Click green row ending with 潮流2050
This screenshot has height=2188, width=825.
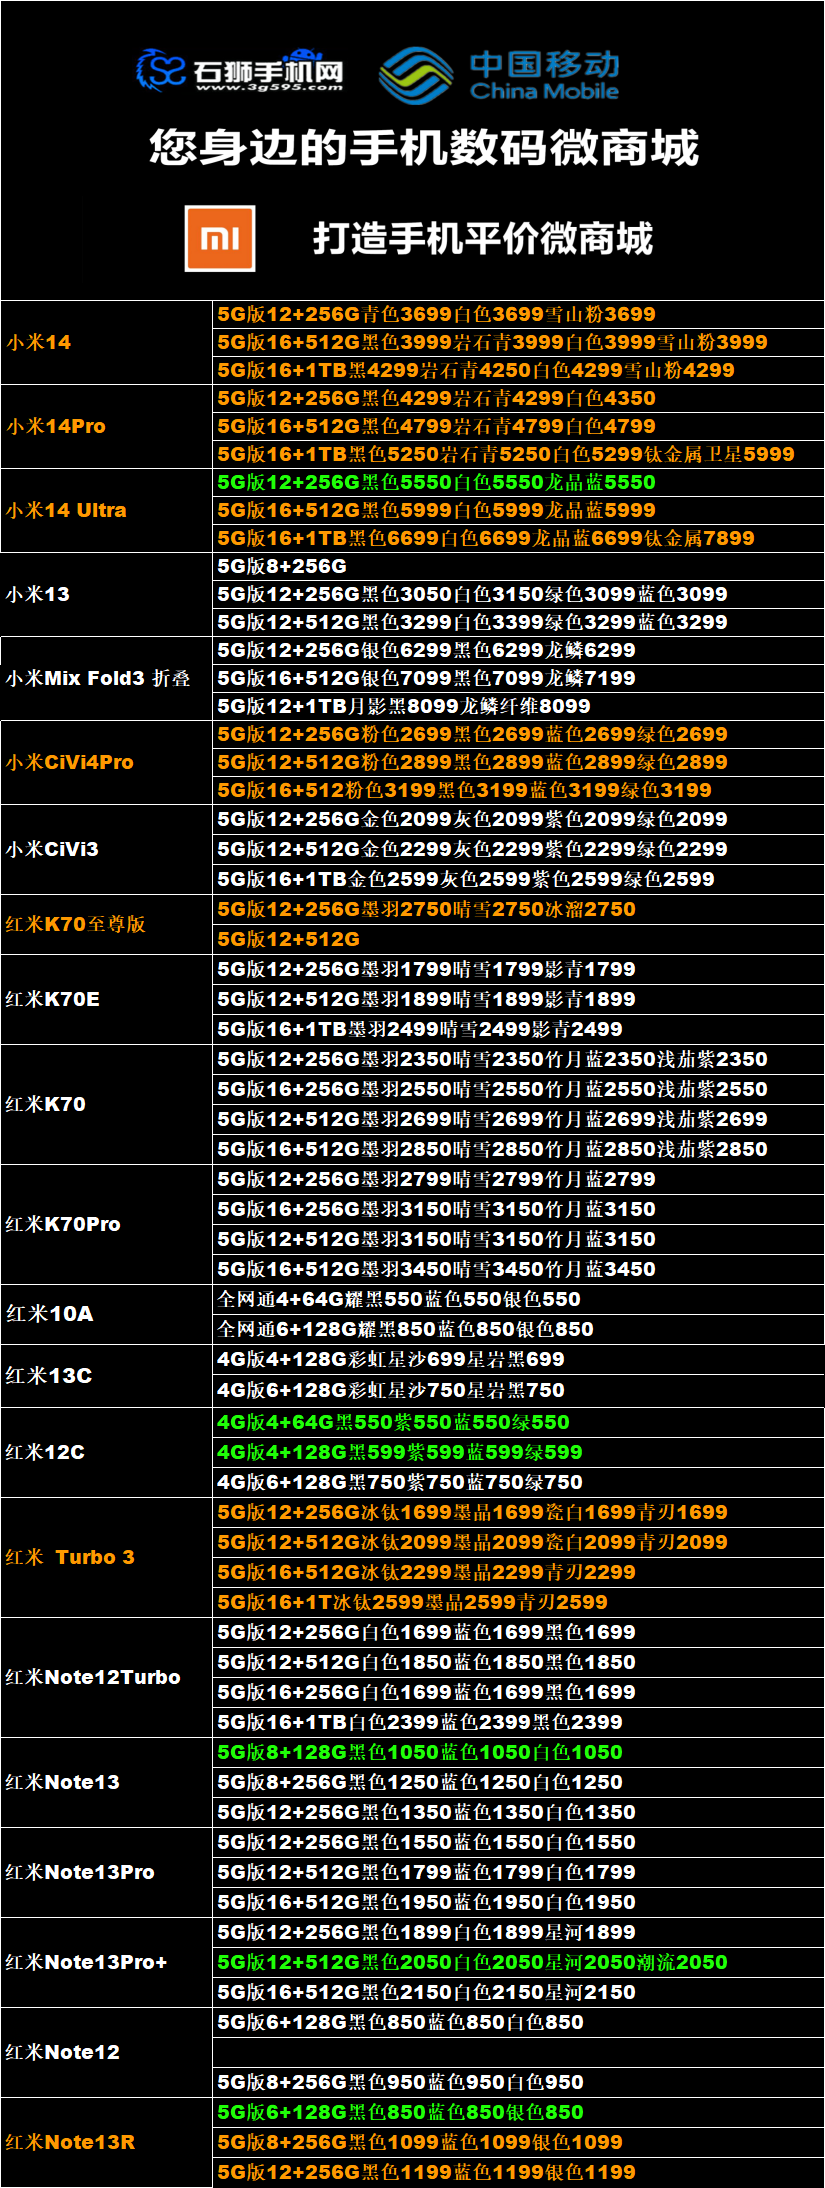tap(518, 1962)
